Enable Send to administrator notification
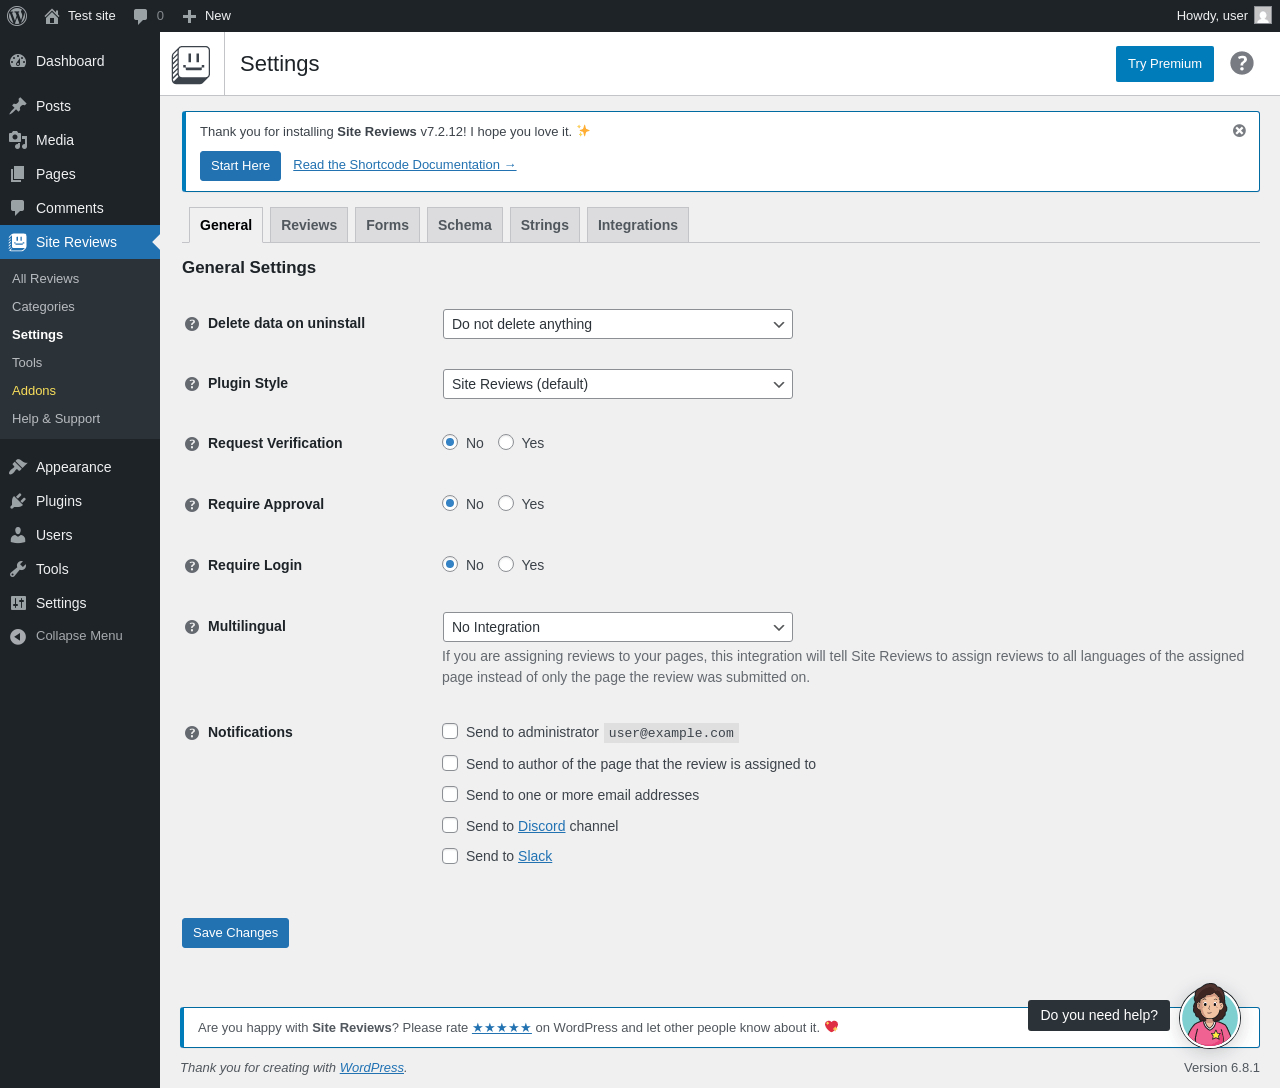 [x=450, y=731]
